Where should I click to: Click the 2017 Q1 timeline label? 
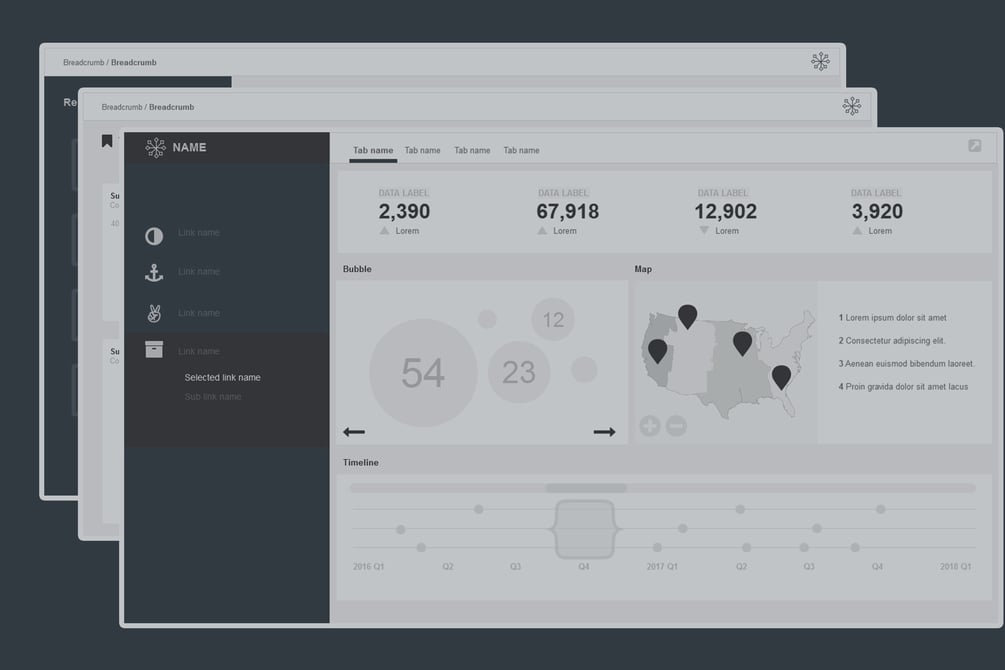pos(662,567)
